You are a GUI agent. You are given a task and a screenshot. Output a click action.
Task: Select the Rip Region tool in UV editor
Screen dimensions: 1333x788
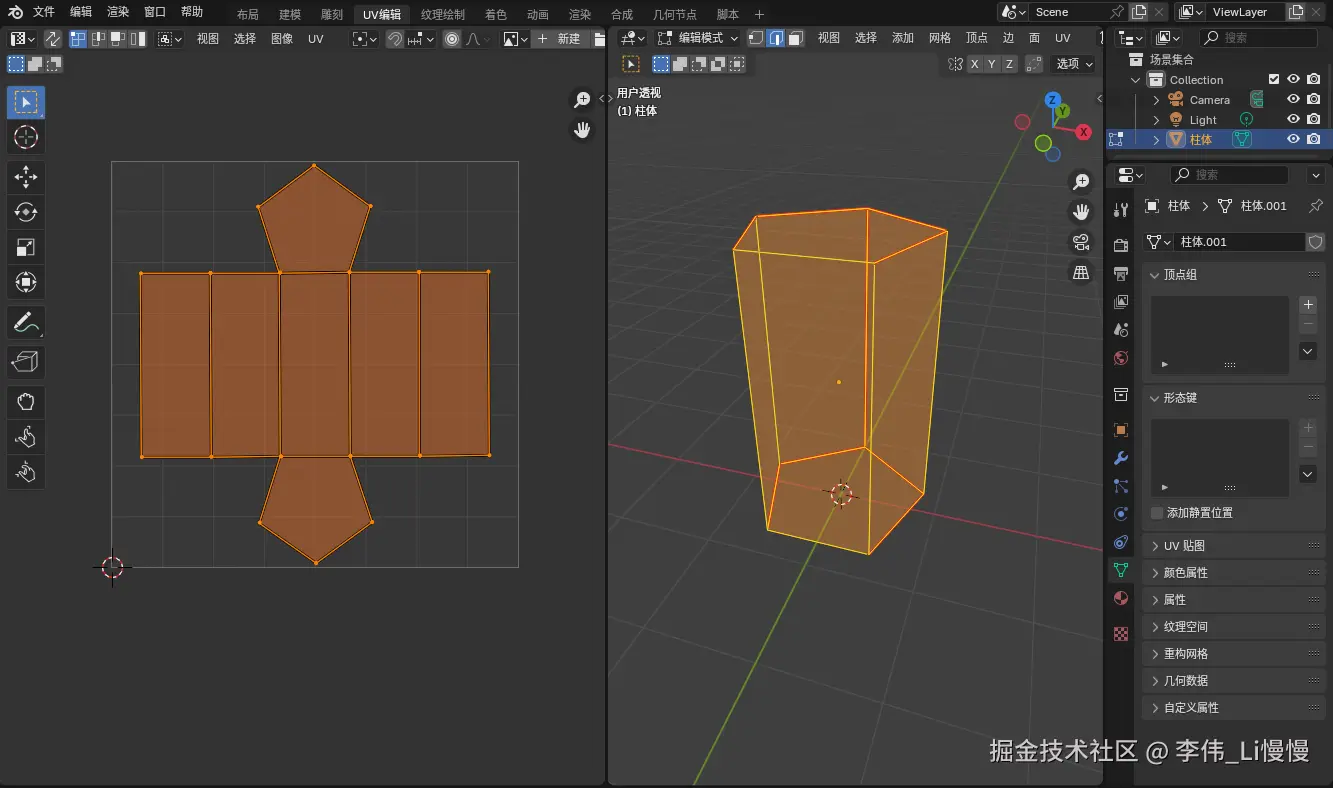click(x=26, y=363)
